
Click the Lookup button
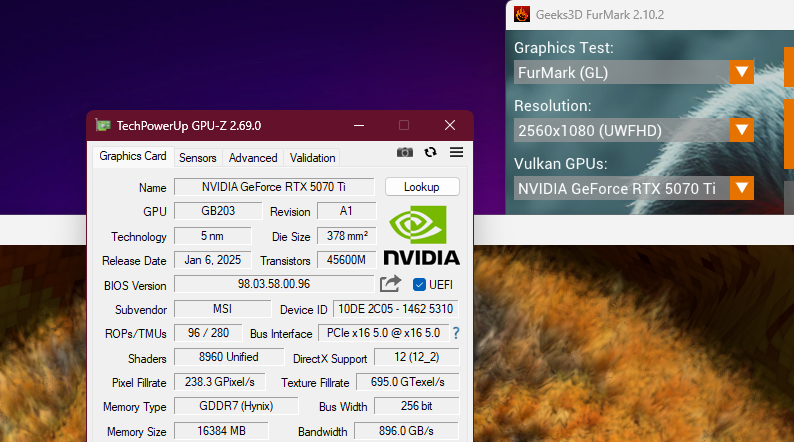pyautogui.click(x=422, y=187)
